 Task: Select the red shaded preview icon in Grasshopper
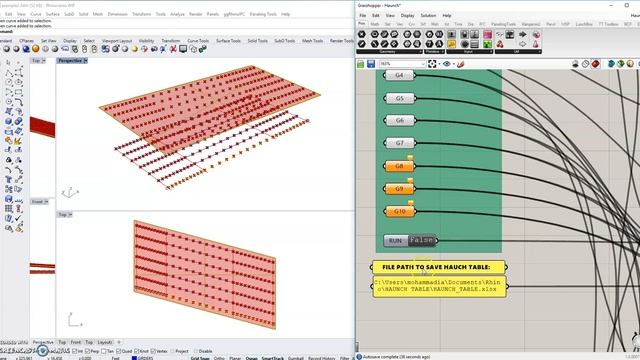click(596, 64)
